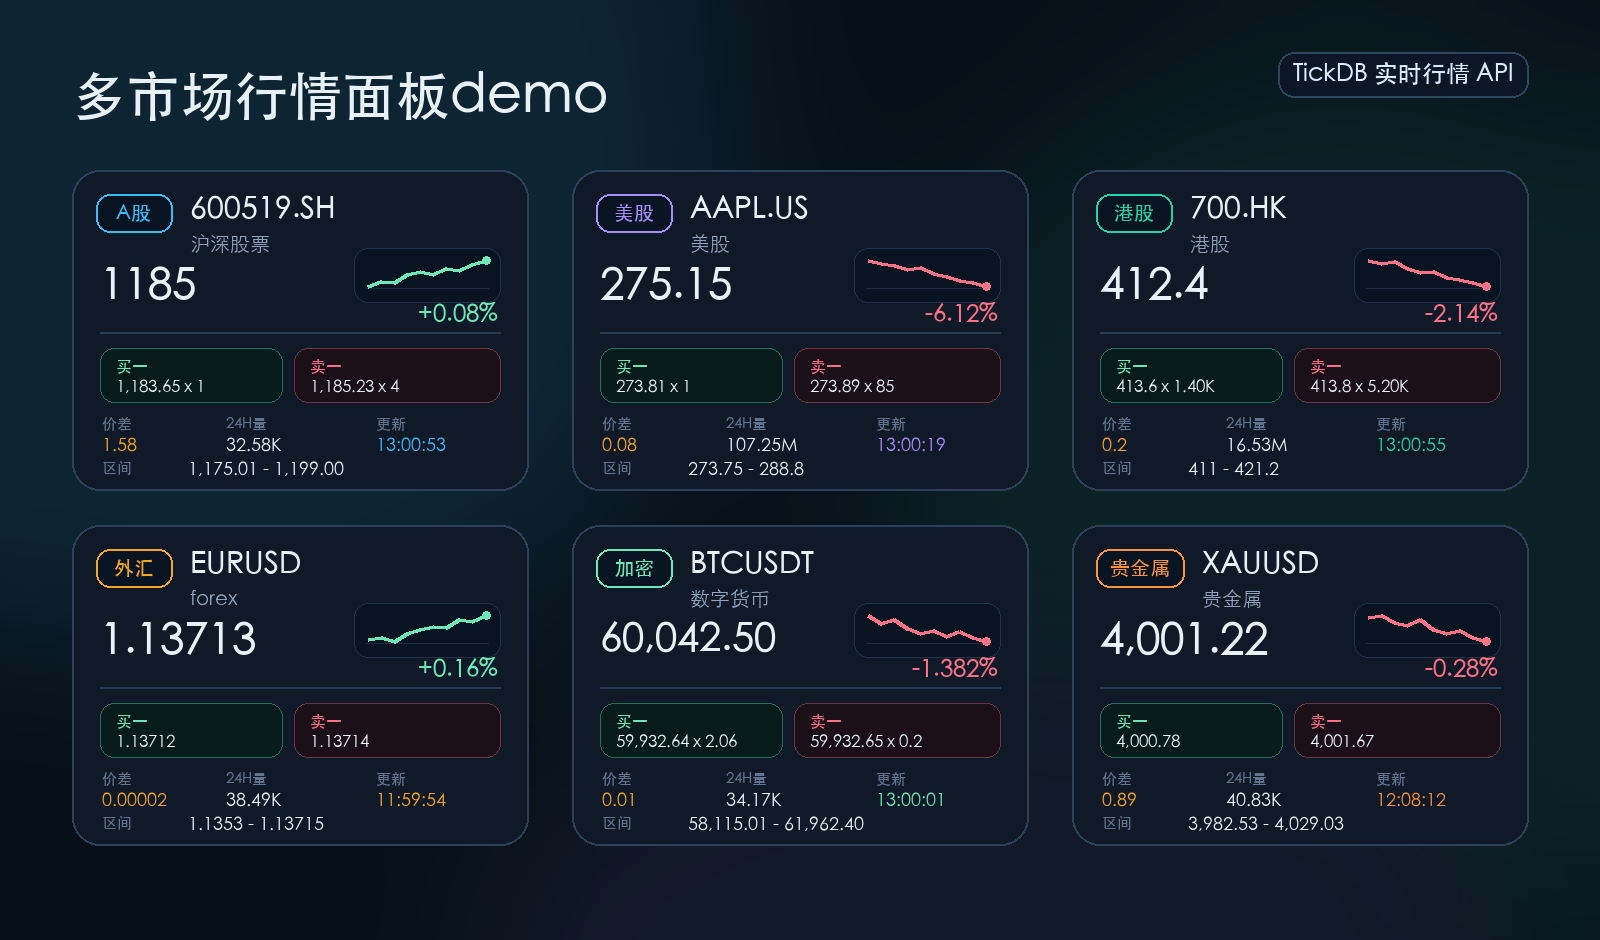The height and width of the screenshot is (940, 1600).
Task: Select the A股 market tag
Action: 134,213
